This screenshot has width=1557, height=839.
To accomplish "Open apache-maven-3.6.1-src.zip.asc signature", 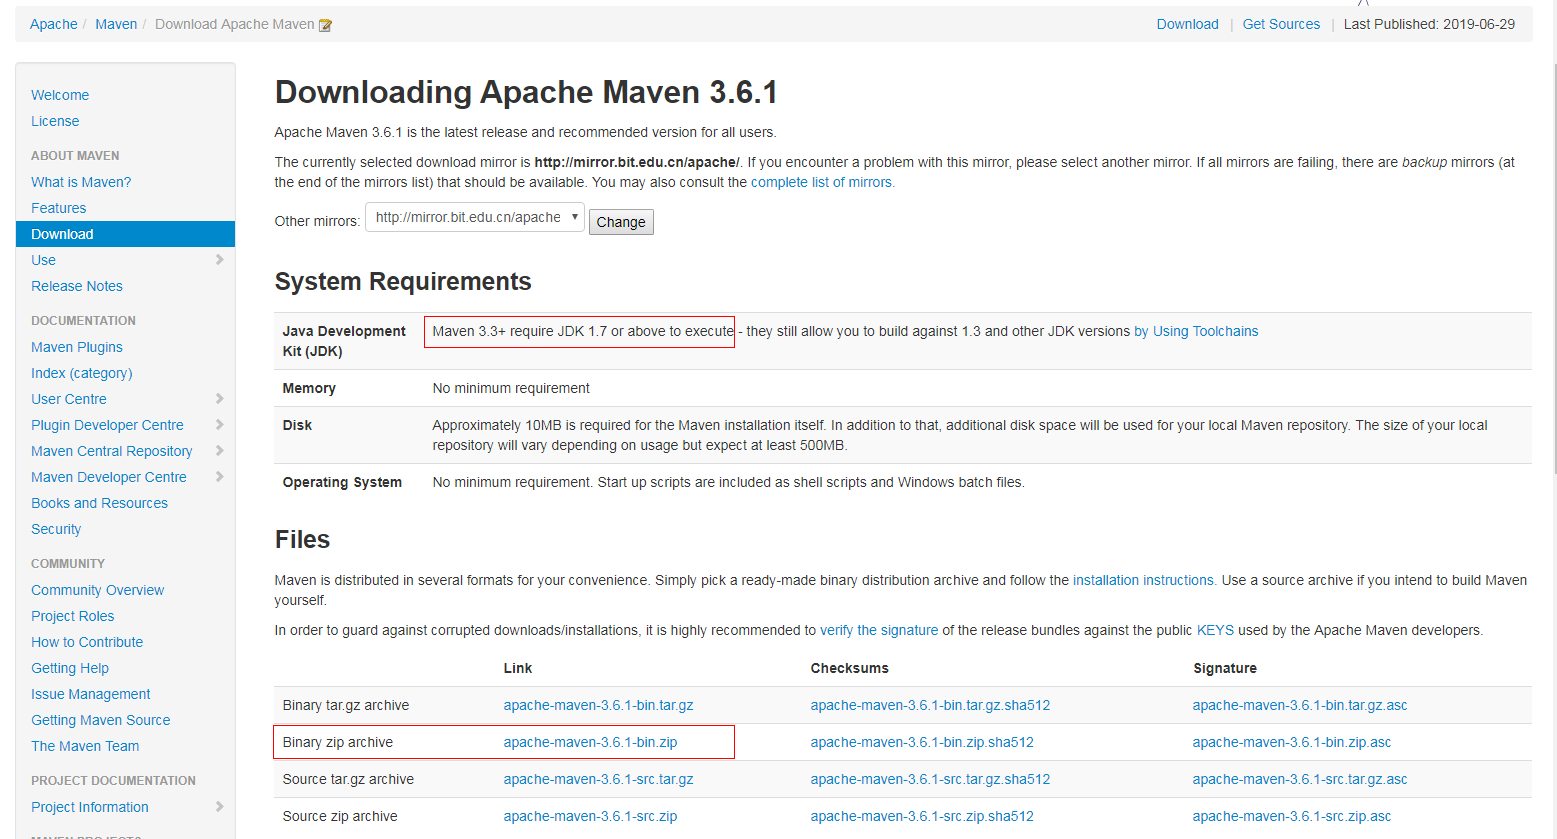I will click(x=1291, y=816).
